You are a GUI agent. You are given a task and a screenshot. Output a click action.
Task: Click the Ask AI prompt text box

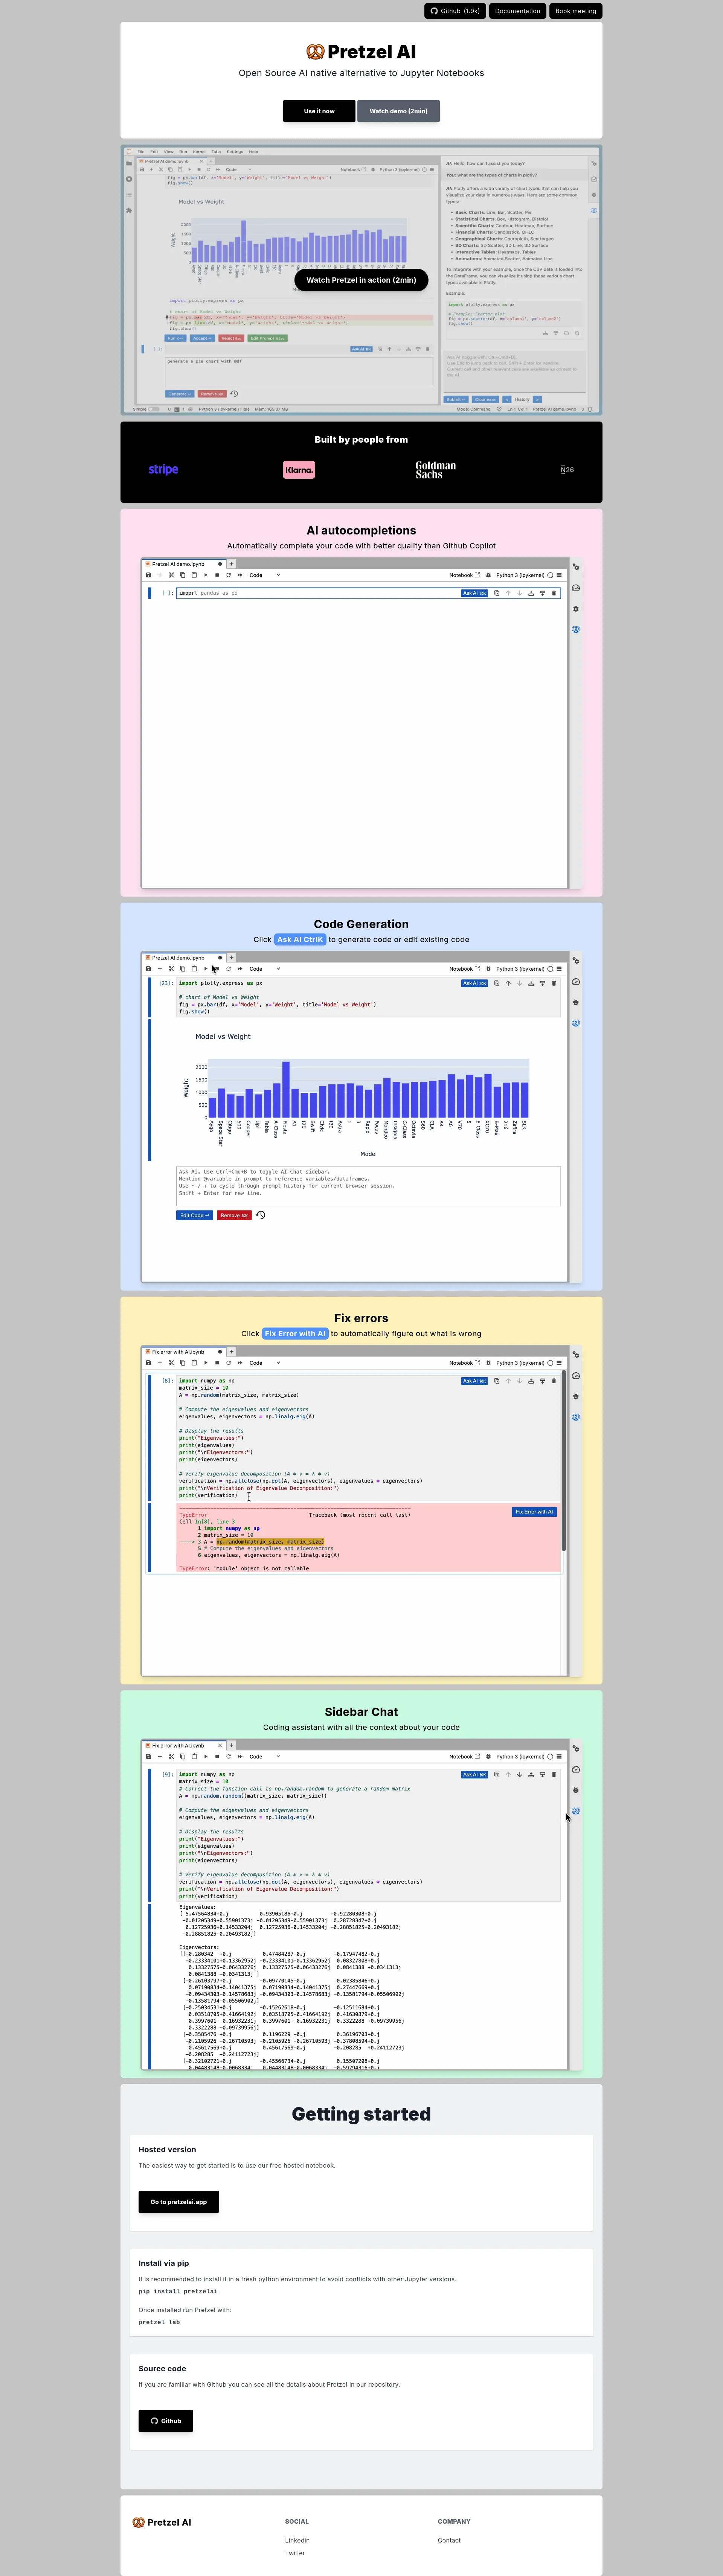point(368,1186)
